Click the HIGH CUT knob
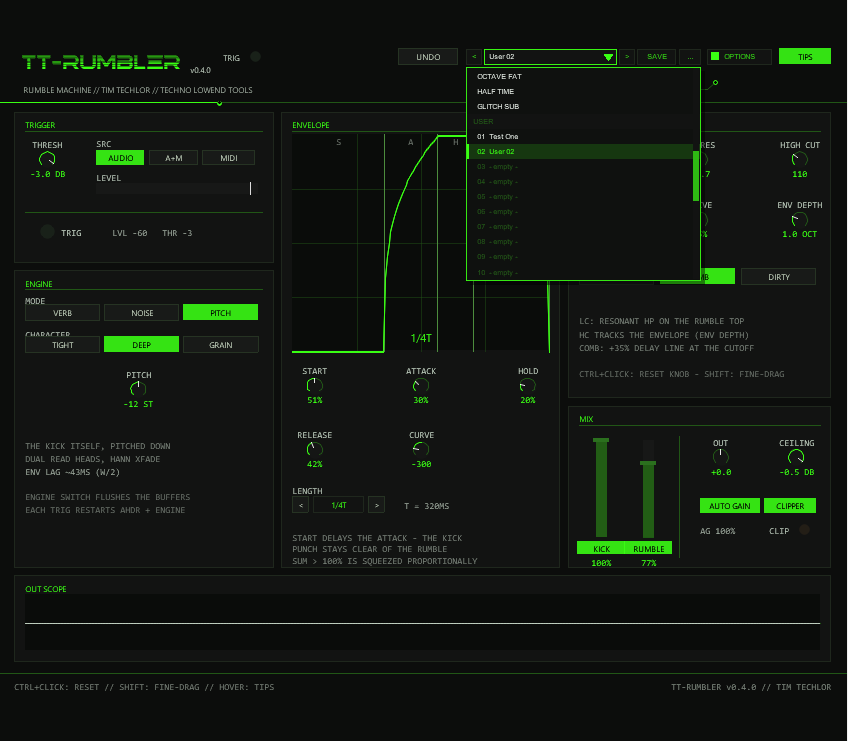The height and width of the screenshot is (741, 848). 799,159
